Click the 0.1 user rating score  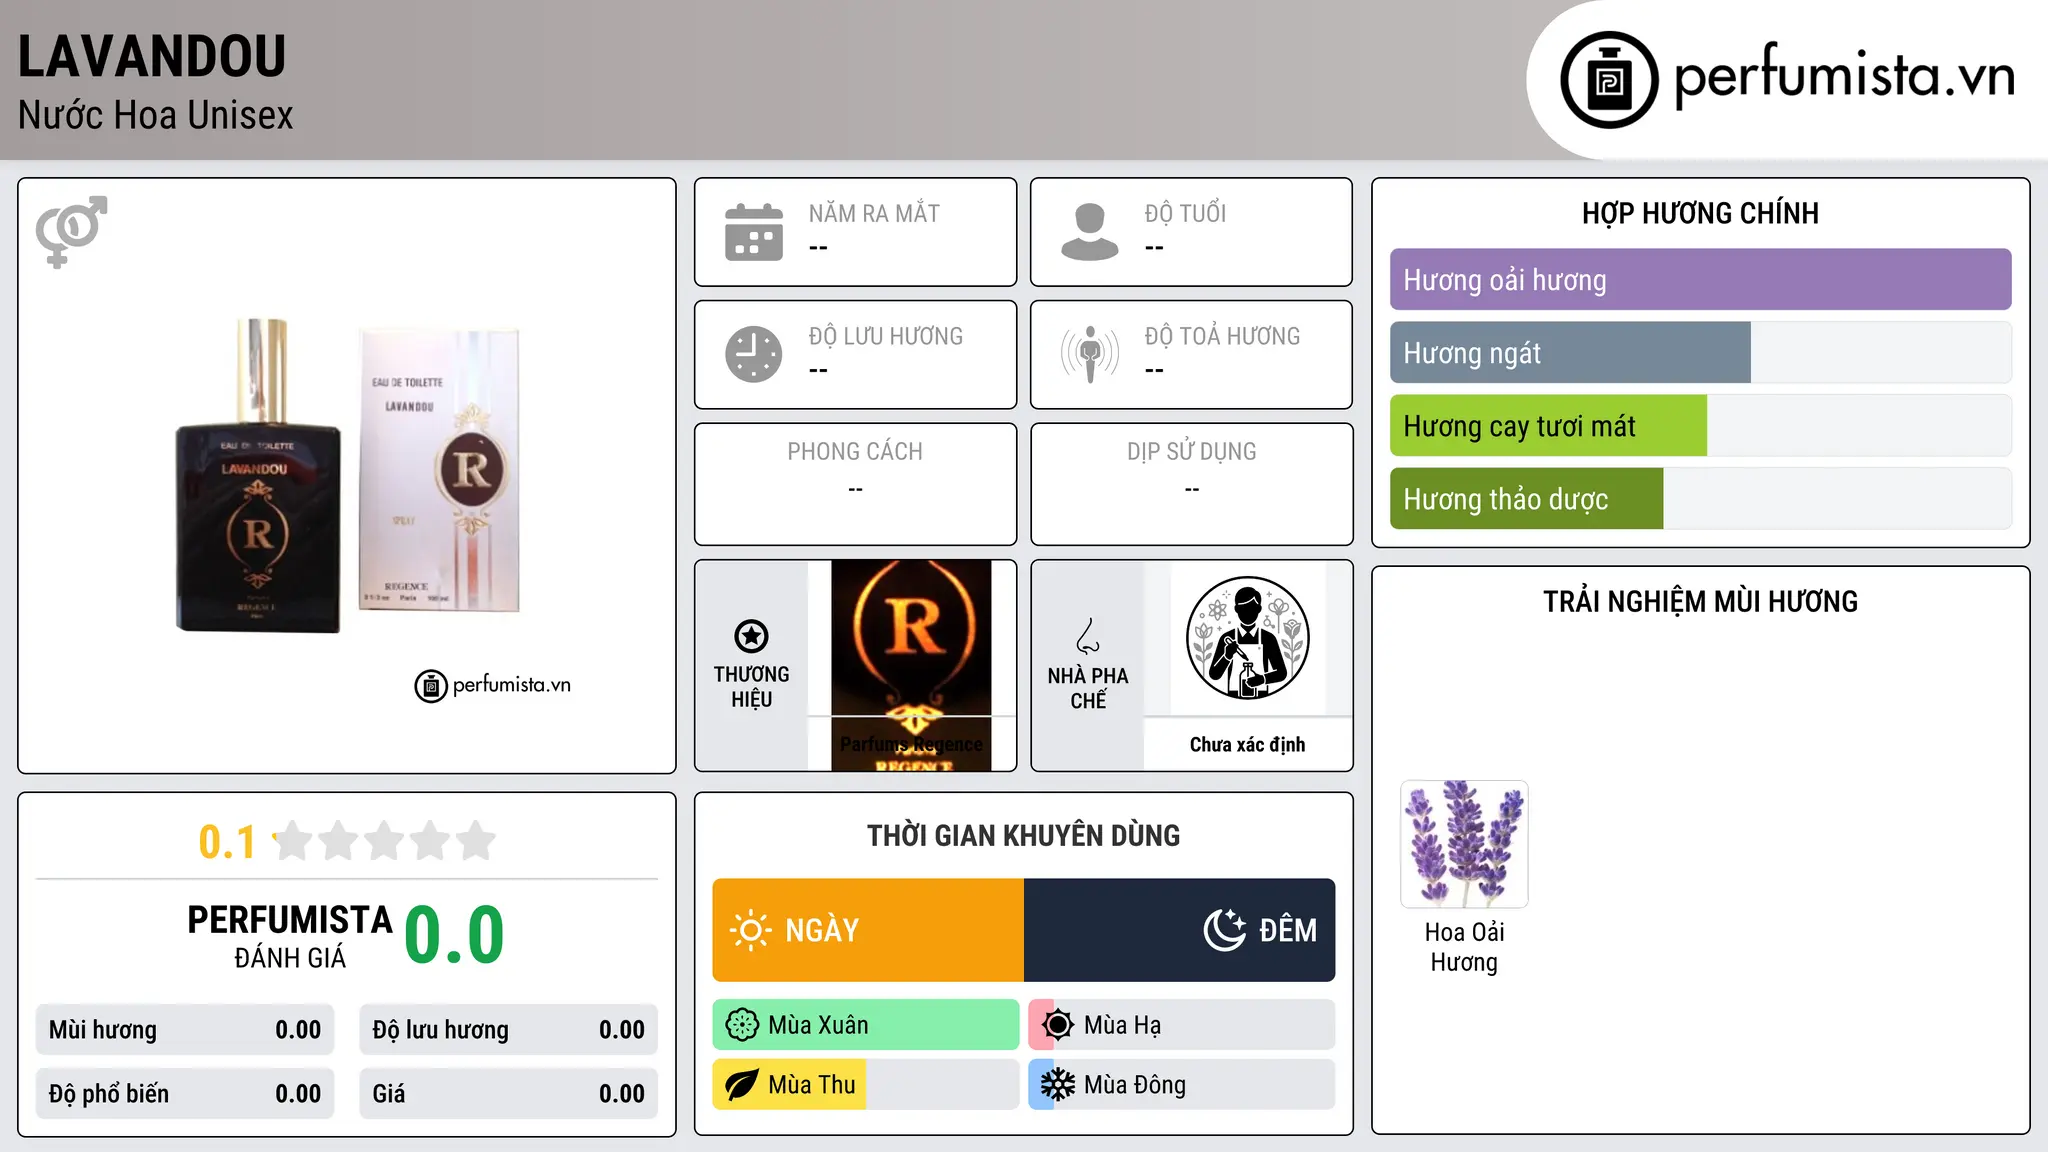tap(227, 842)
